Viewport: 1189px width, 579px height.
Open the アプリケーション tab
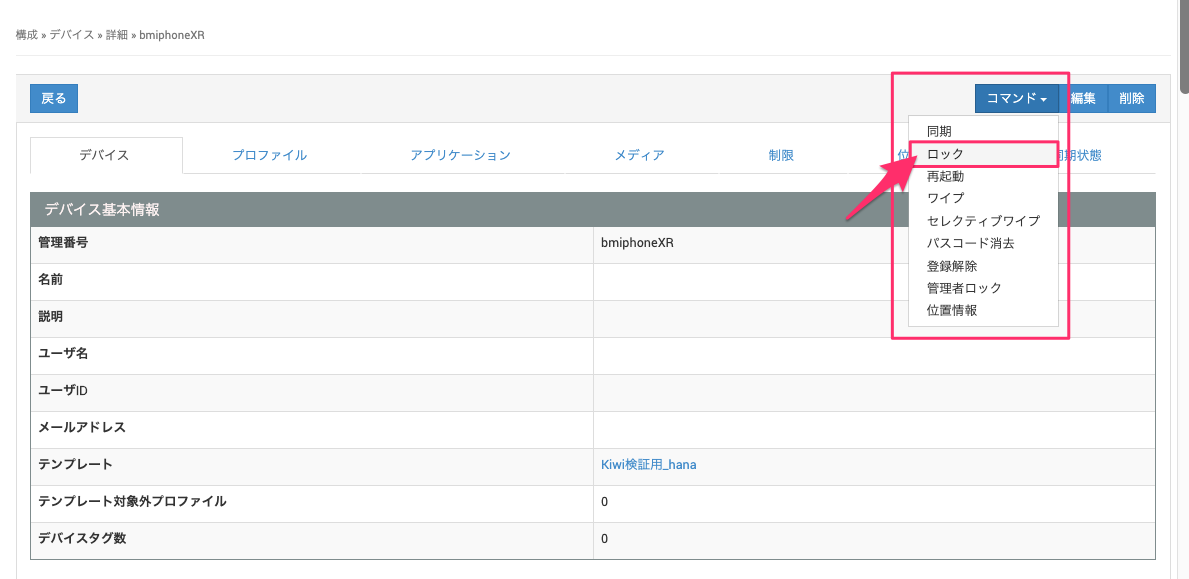tap(460, 155)
